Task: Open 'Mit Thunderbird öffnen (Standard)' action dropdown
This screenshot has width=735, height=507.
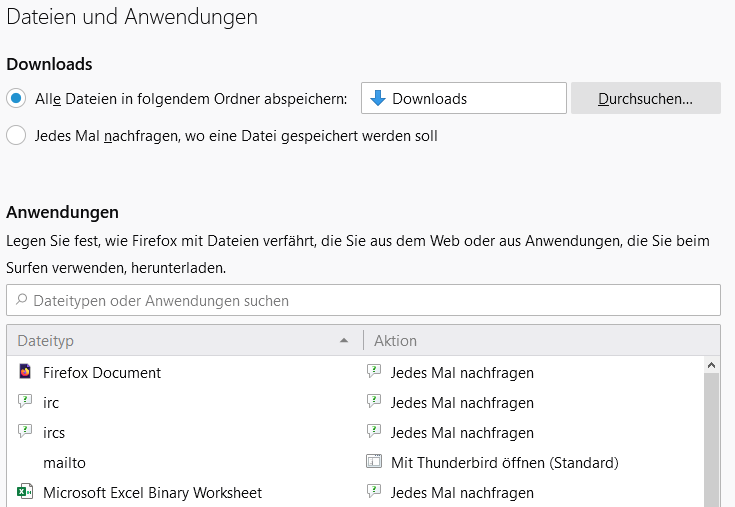Action: 533,462
